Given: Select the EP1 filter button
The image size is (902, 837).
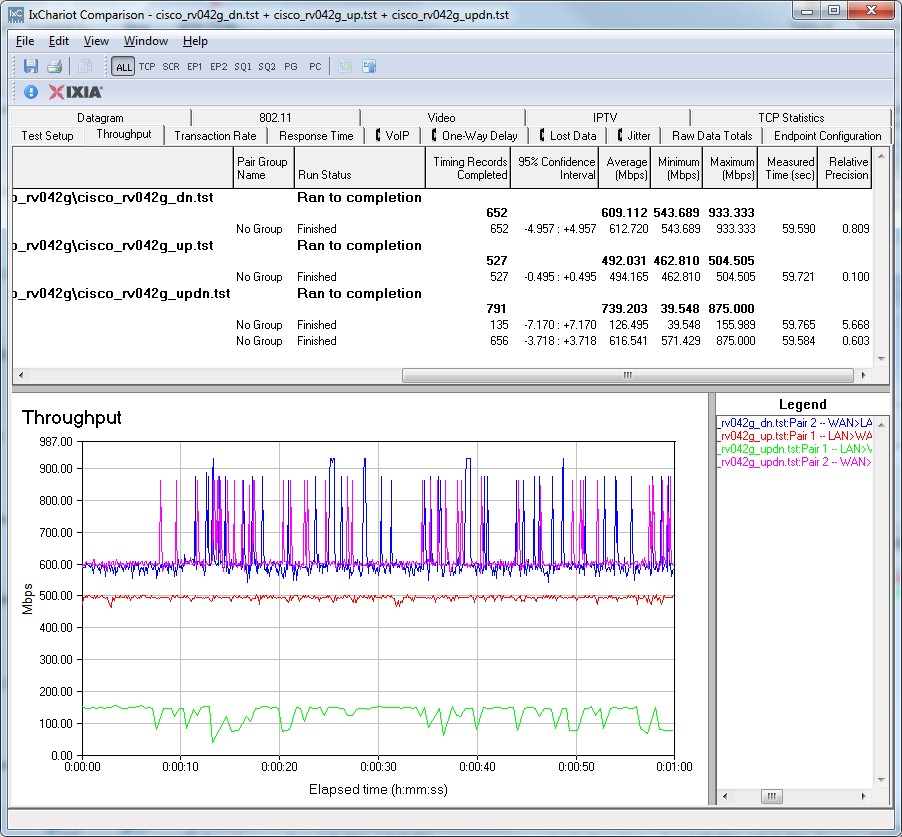Looking at the screenshot, I should pyautogui.click(x=194, y=67).
